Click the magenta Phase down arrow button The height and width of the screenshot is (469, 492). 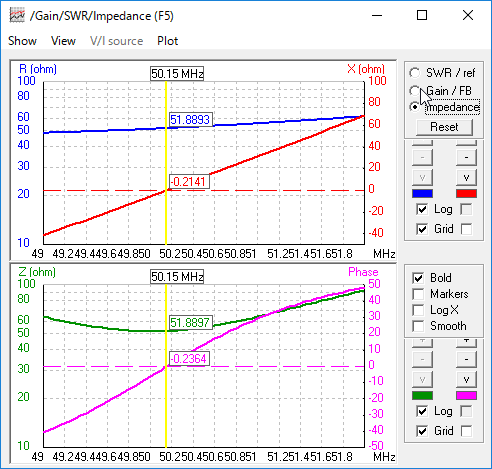466,379
